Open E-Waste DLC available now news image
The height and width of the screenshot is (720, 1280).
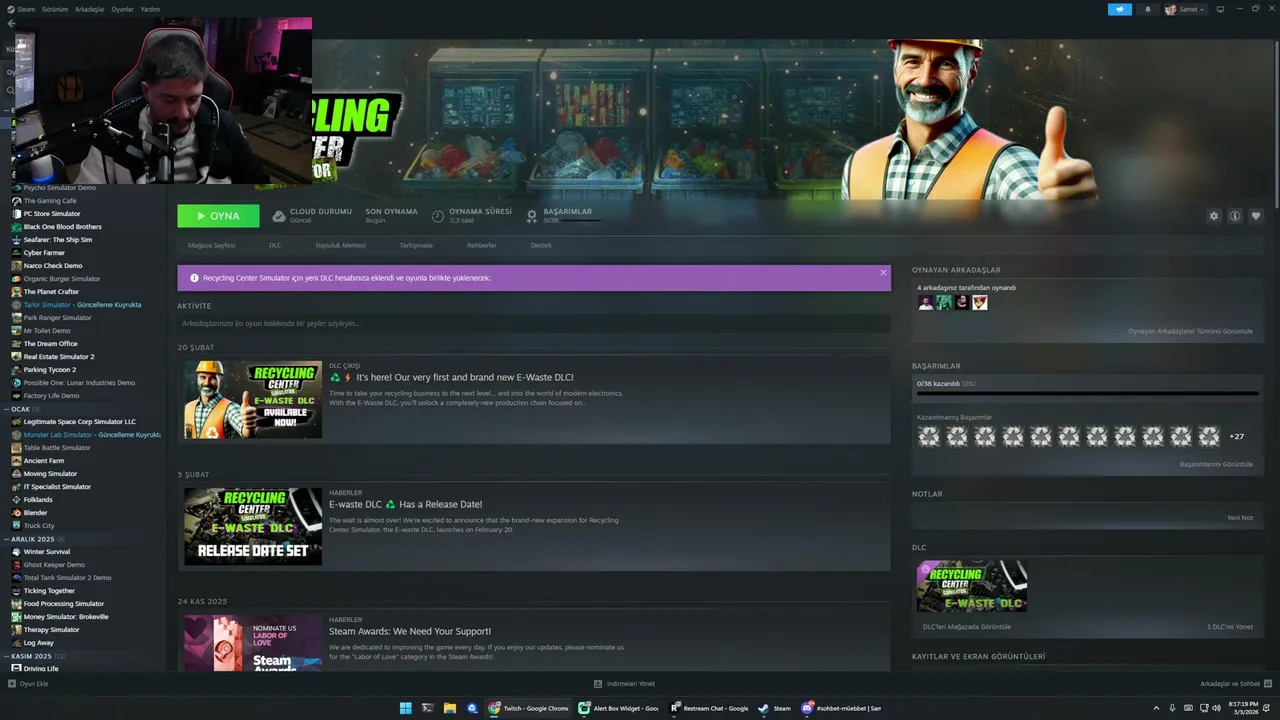pyautogui.click(x=253, y=399)
